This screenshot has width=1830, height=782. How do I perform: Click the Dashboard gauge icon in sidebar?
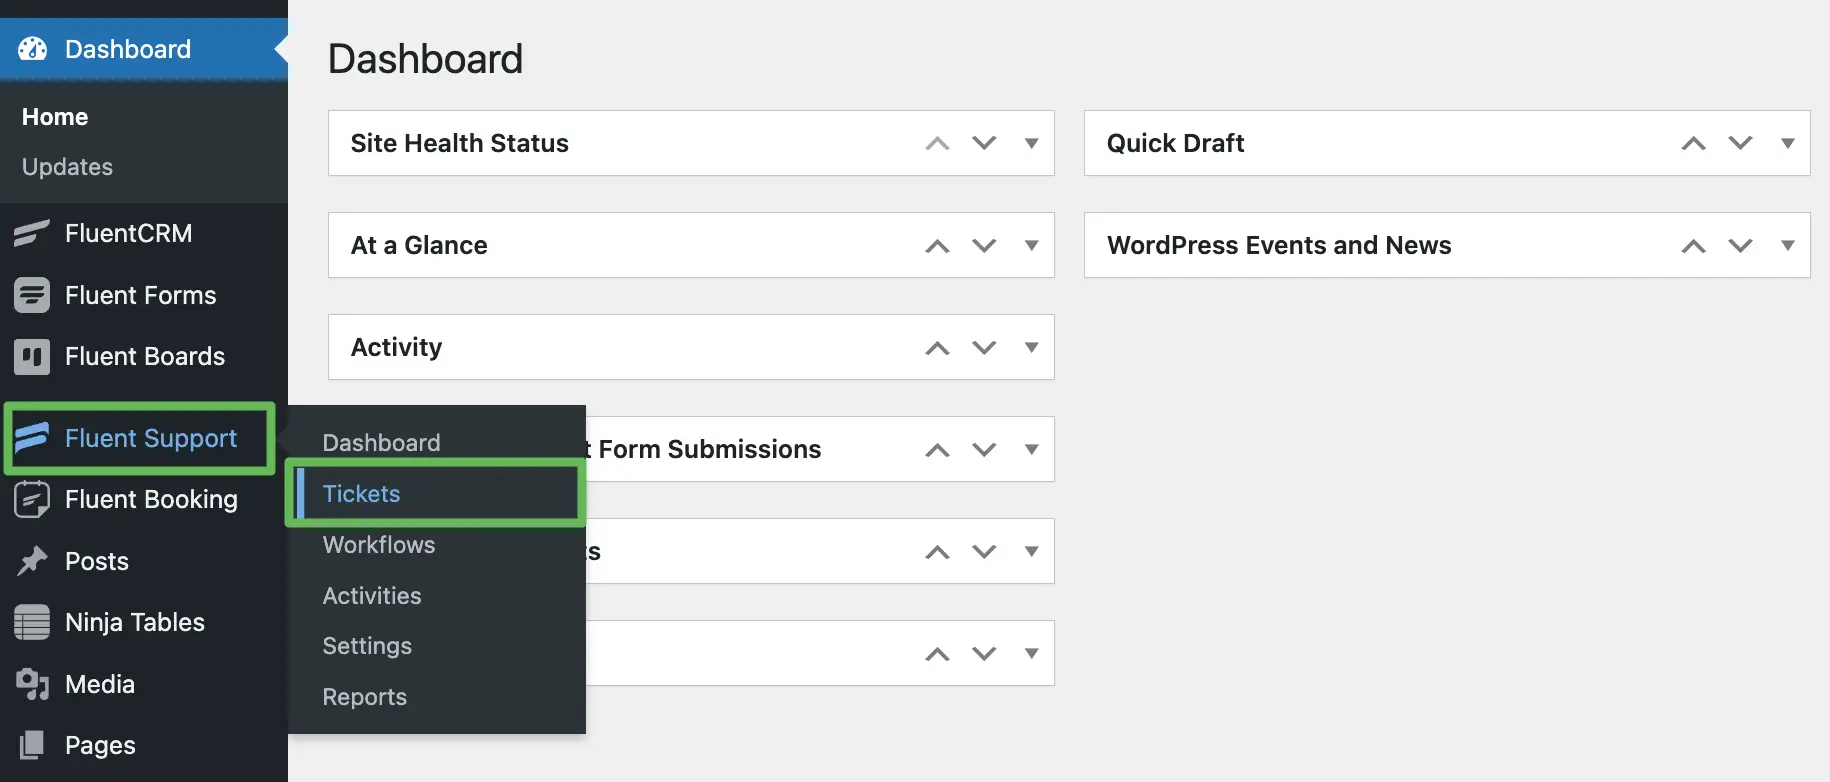(x=32, y=49)
